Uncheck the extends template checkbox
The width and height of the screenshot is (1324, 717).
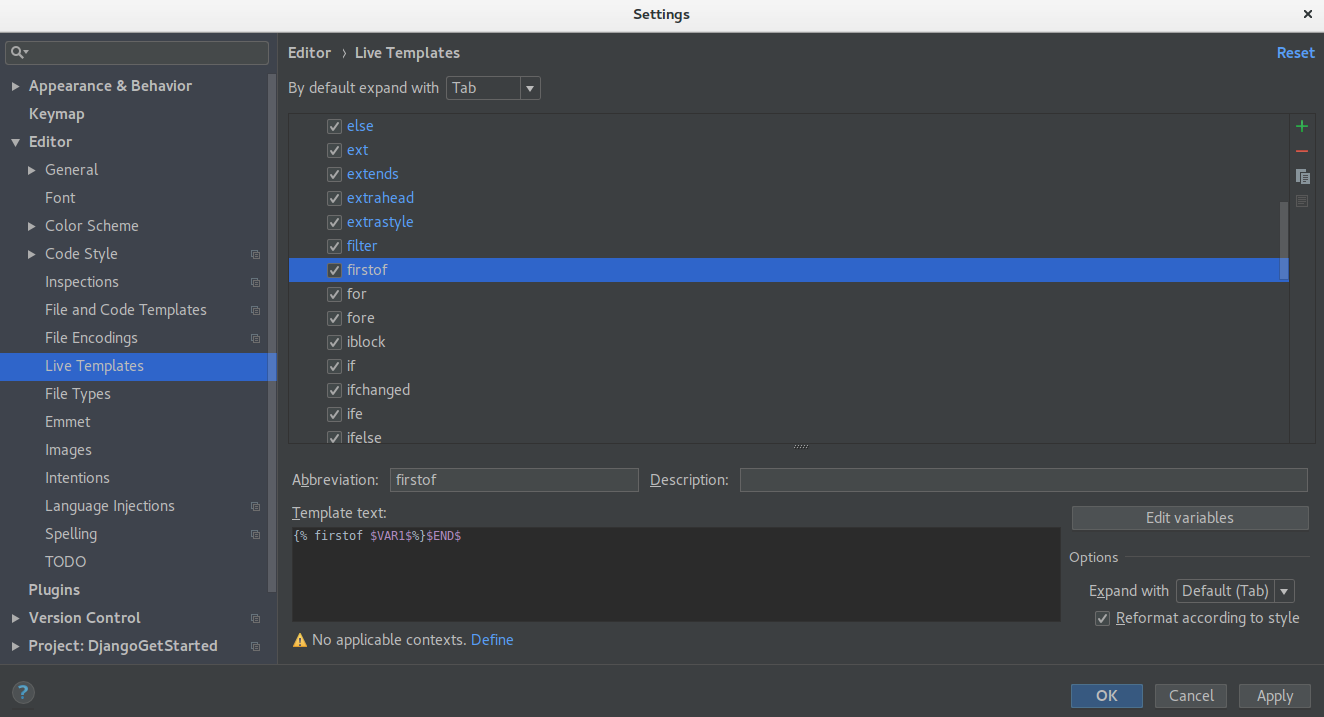[x=334, y=174]
